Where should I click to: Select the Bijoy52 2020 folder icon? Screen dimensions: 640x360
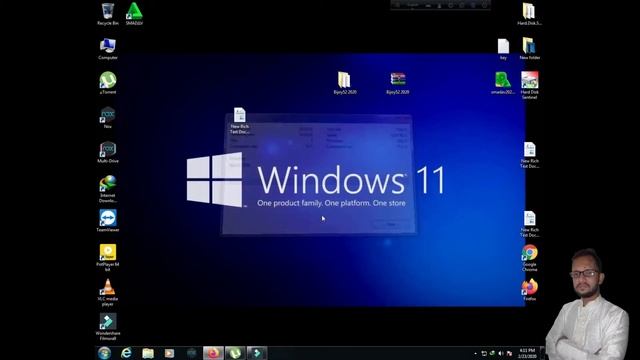coord(345,83)
